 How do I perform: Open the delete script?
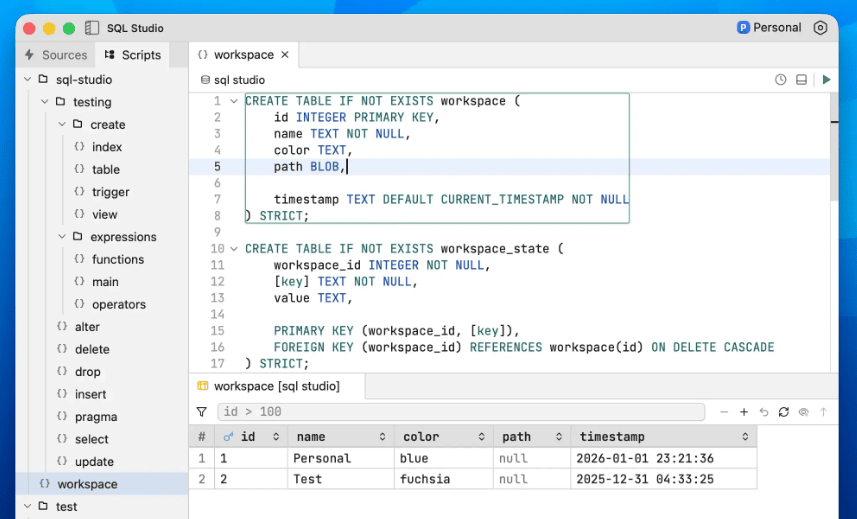[92, 349]
